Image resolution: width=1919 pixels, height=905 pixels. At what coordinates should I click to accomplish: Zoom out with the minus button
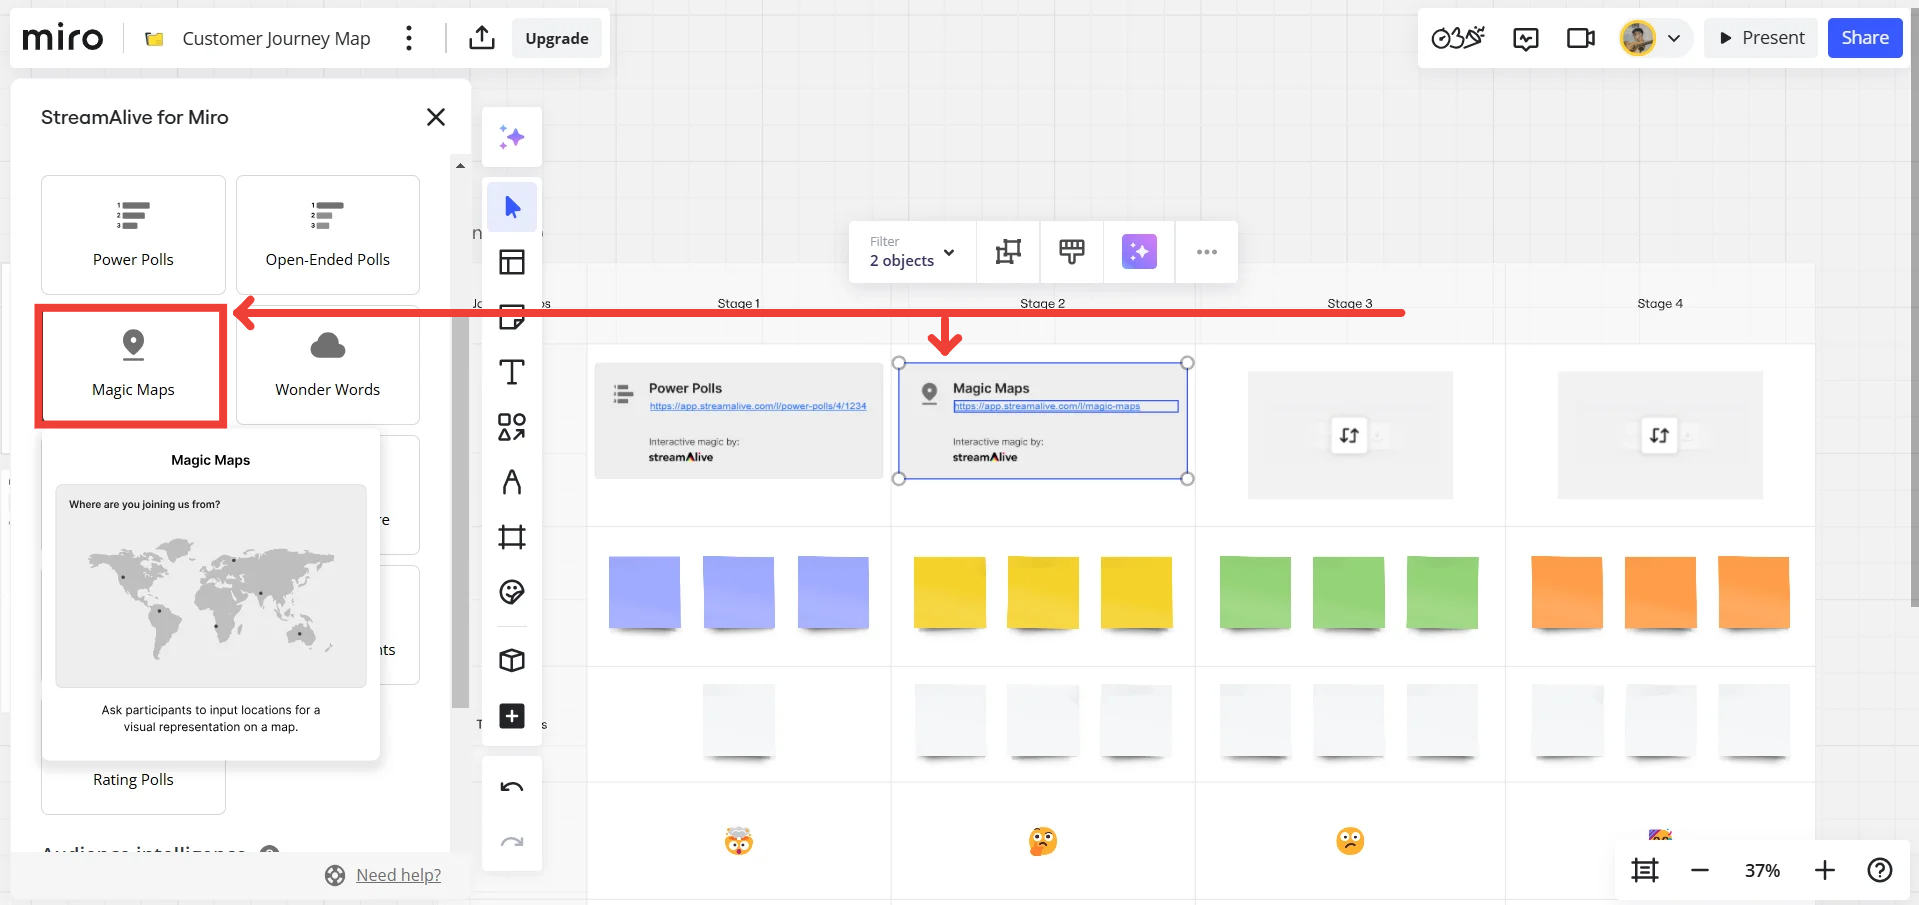[1700, 870]
